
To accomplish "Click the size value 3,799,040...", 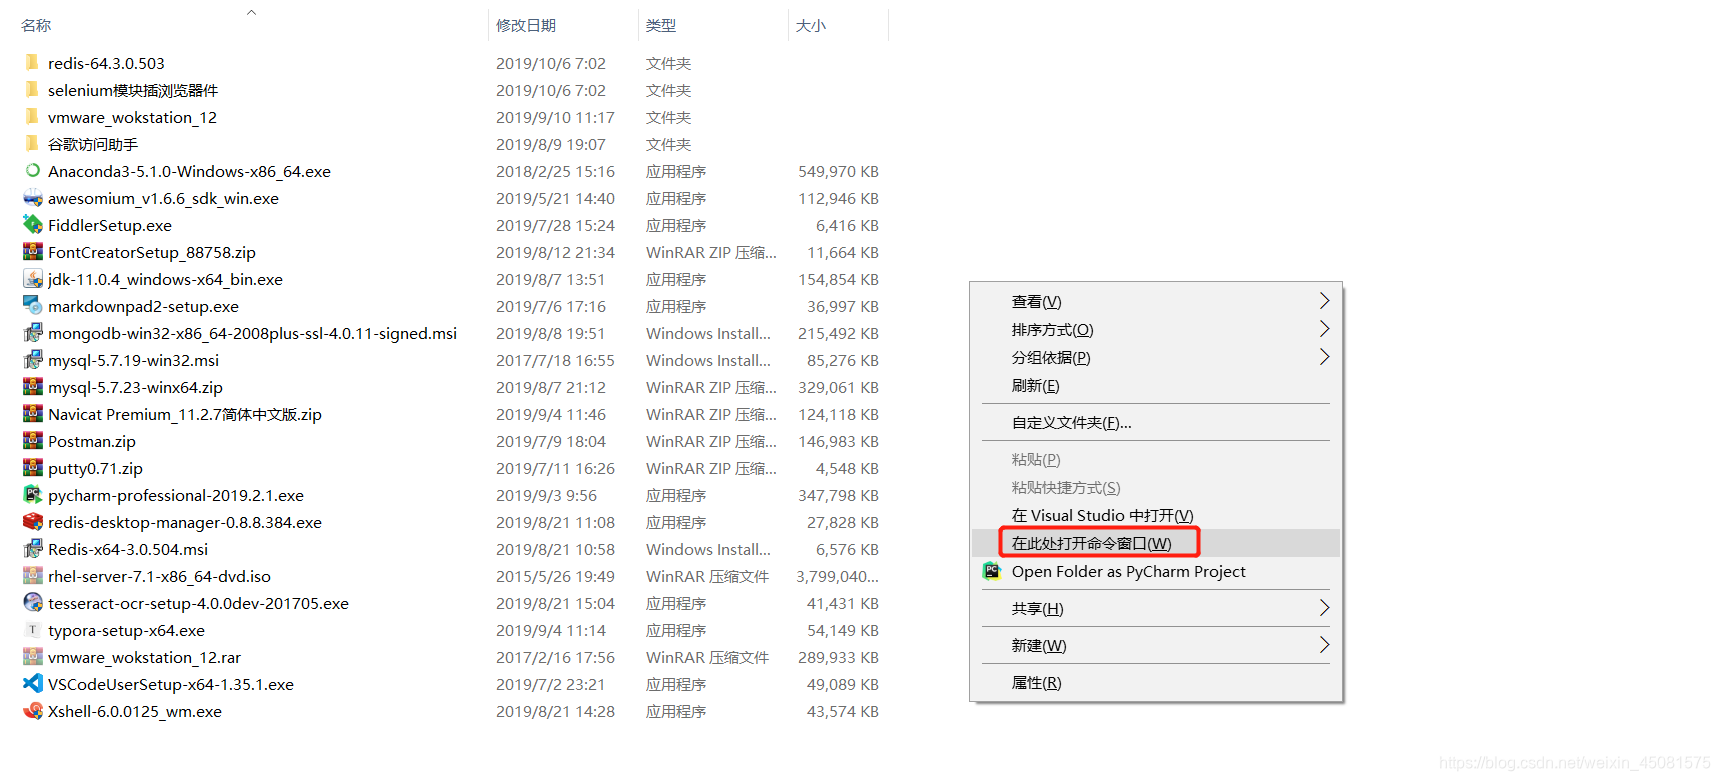I will (x=837, y=576).
